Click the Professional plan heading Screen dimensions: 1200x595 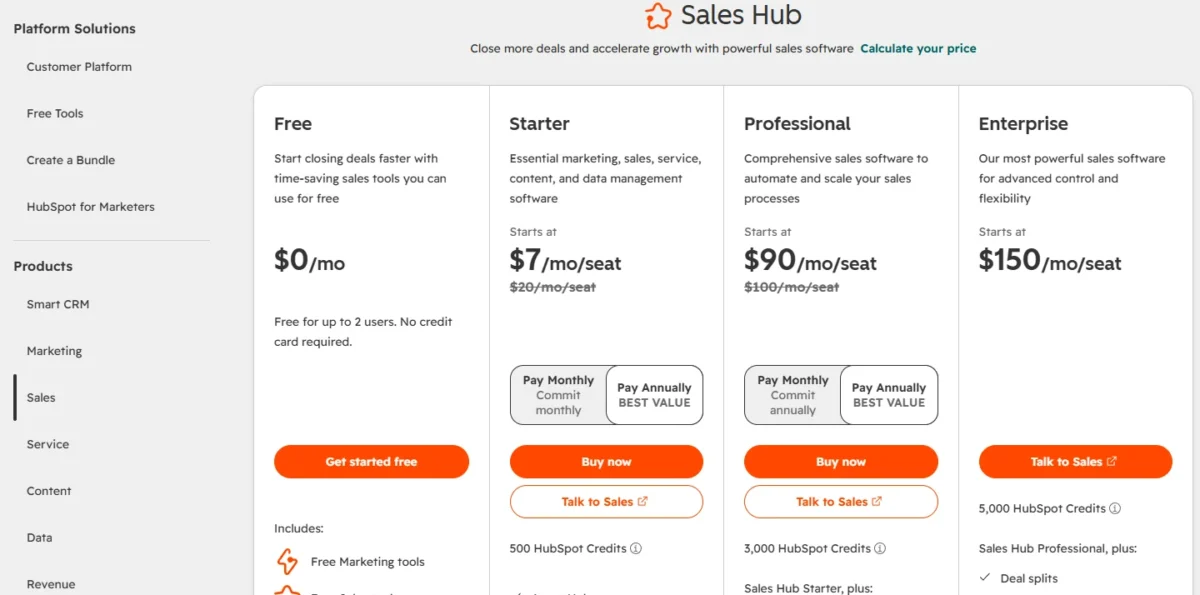[797, 124]
